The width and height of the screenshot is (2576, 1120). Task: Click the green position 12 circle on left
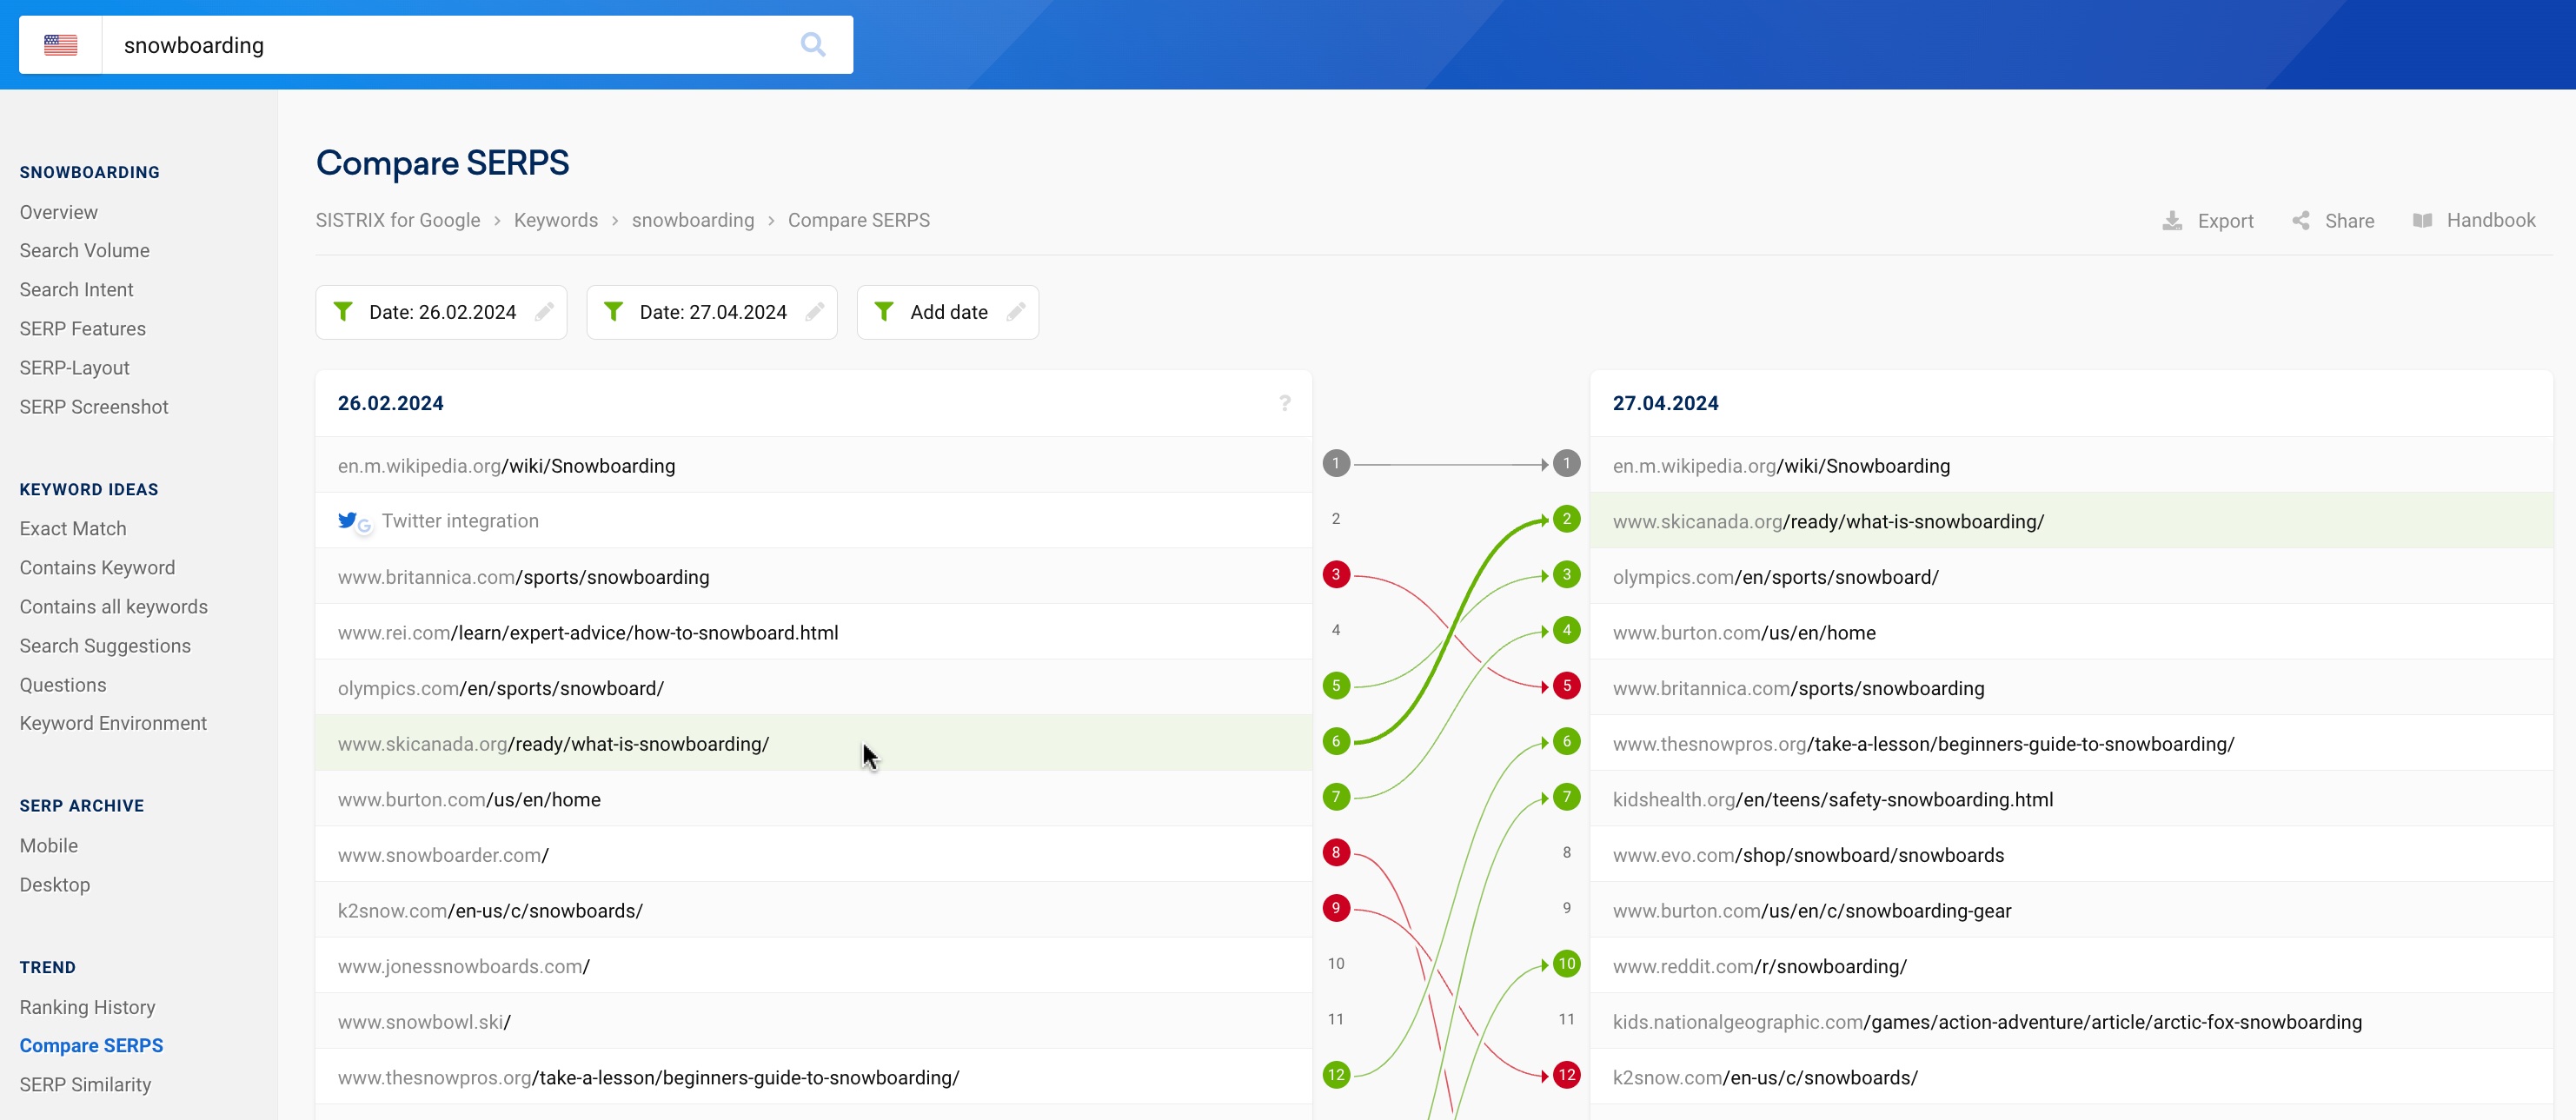point(1336,1076)
